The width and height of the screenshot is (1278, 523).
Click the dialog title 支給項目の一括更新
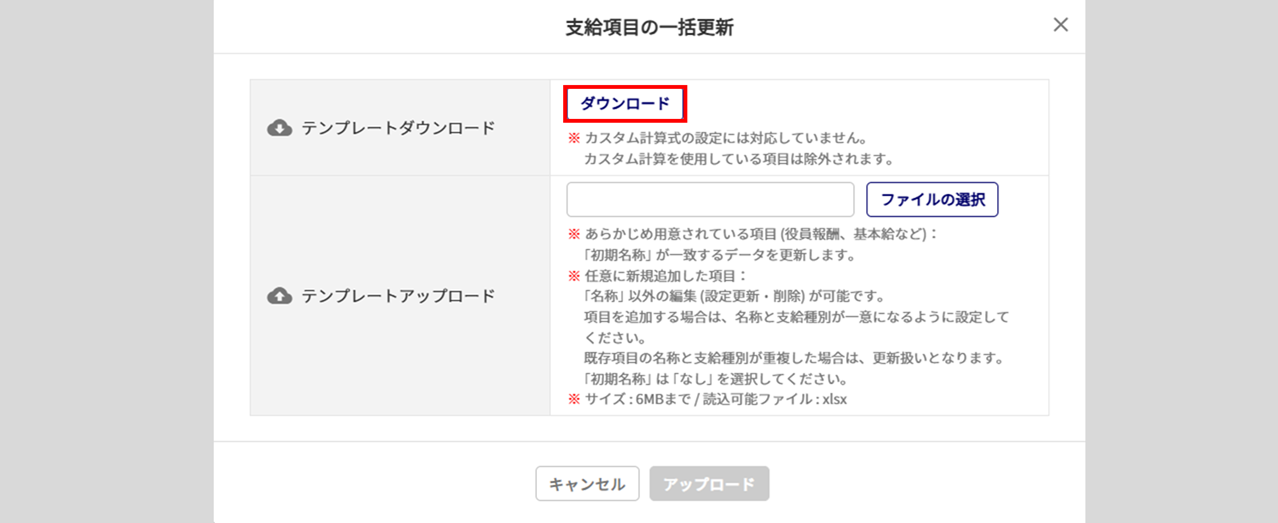(649, 27)
